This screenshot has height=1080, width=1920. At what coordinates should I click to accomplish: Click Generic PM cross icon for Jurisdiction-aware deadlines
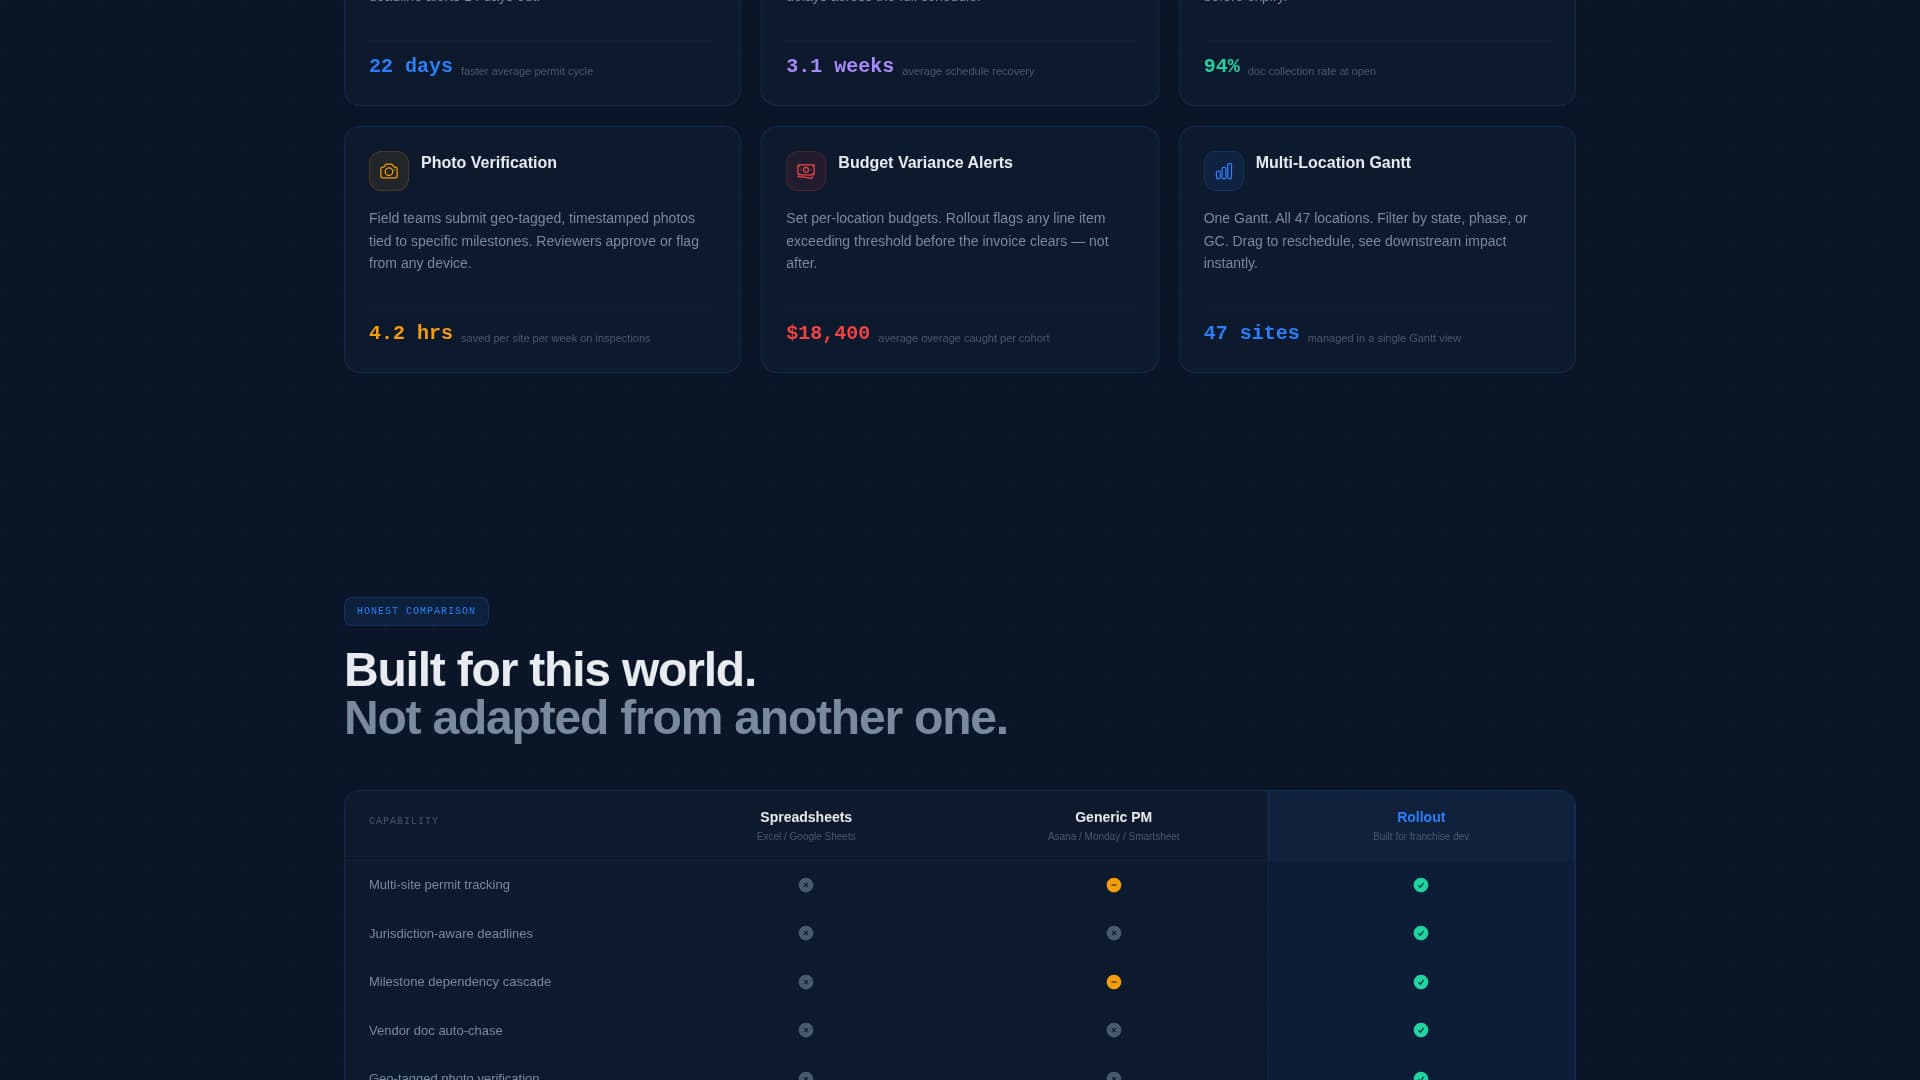click(1114, 933)
